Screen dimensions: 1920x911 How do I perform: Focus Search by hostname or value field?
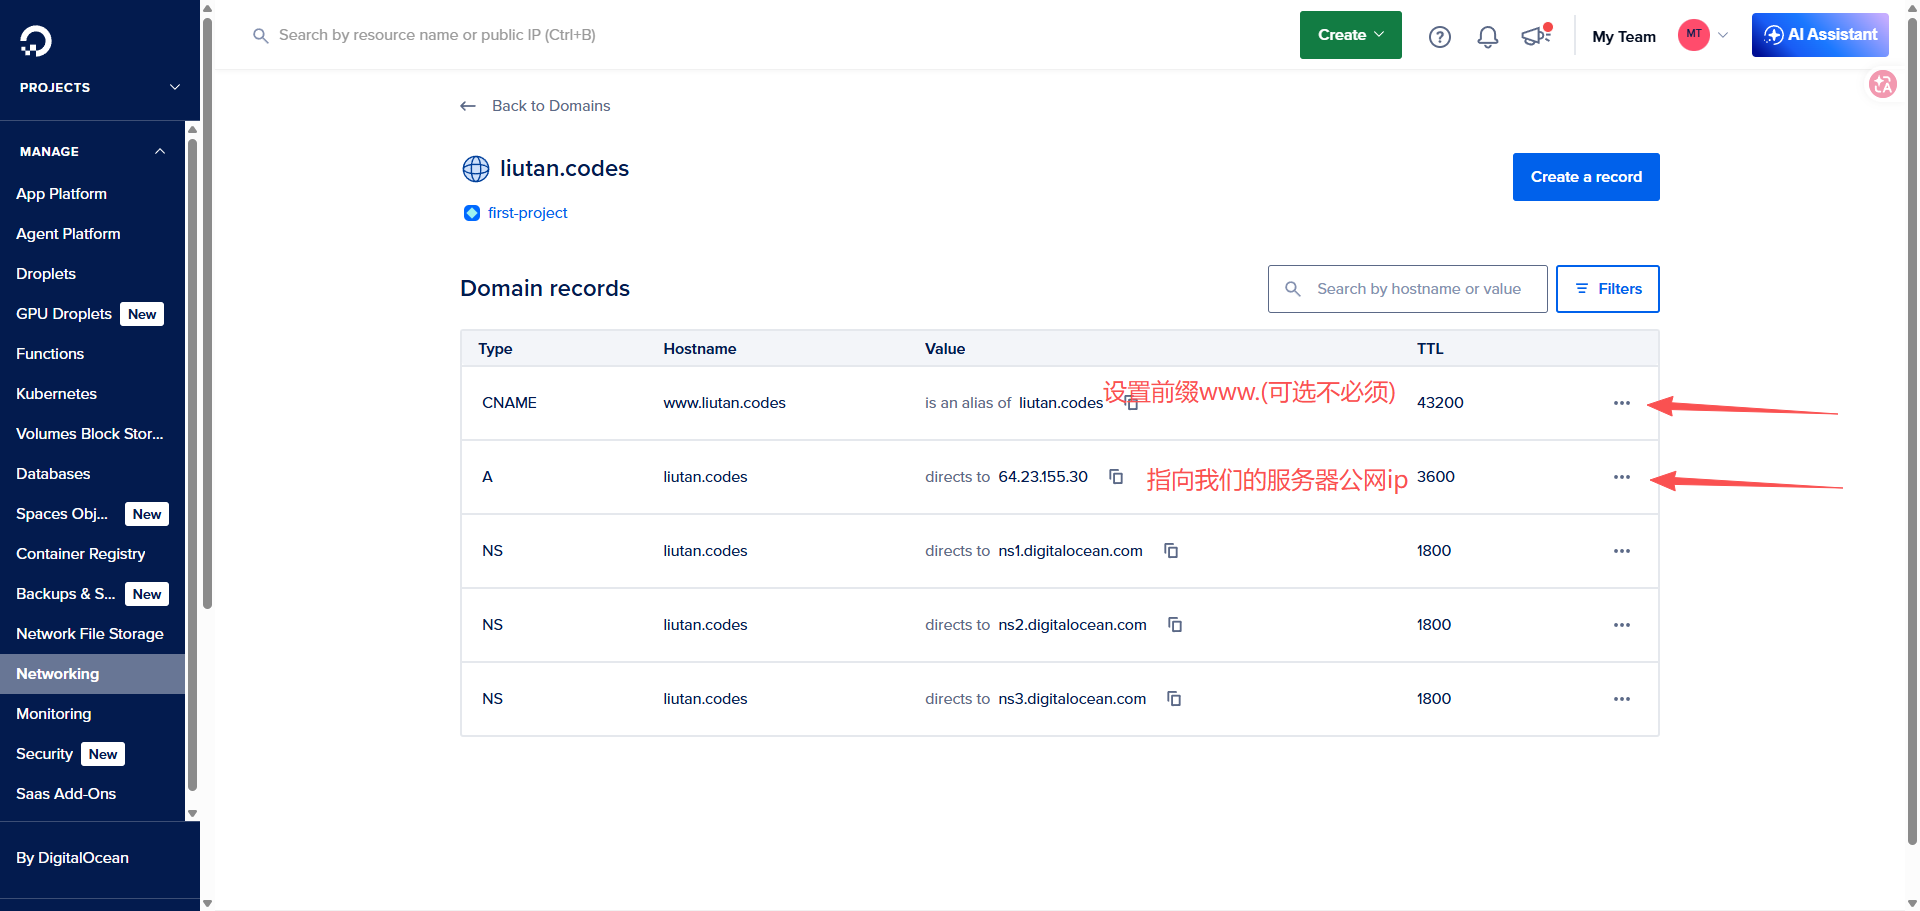pyautogui.click(x=1408, y=289)
